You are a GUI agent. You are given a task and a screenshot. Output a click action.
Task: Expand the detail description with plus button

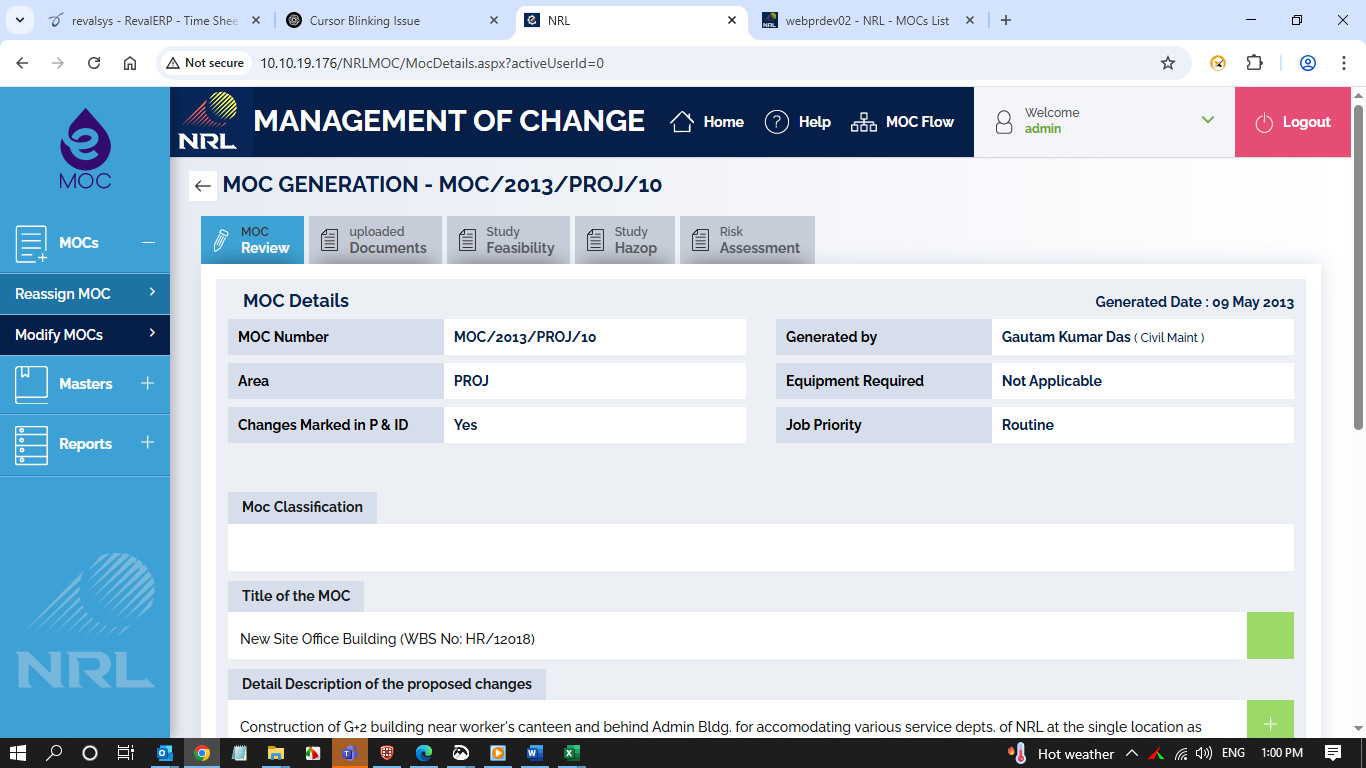tap(1270, 723)
